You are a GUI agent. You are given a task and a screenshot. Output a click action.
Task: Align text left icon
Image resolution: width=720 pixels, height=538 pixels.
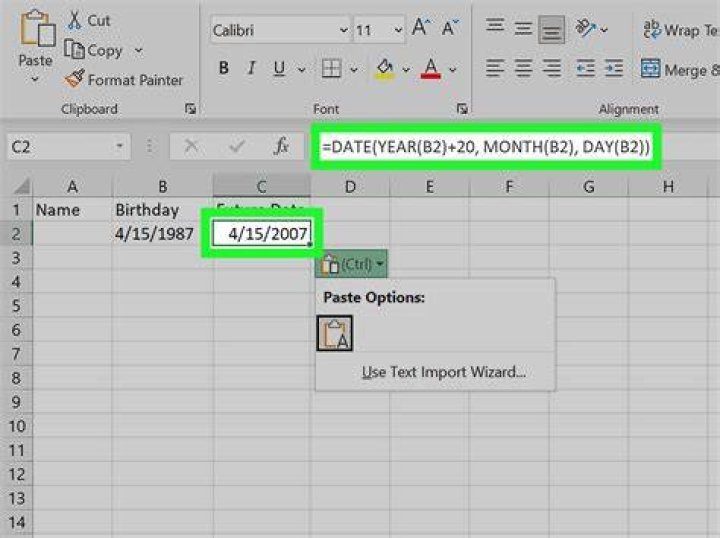coord(495,68)
